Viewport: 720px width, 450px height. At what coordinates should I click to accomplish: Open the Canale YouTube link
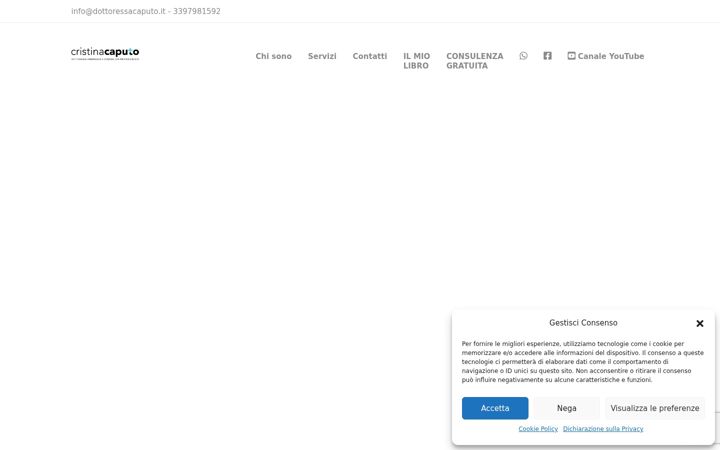pyautogui.click(x=606, y=56)
